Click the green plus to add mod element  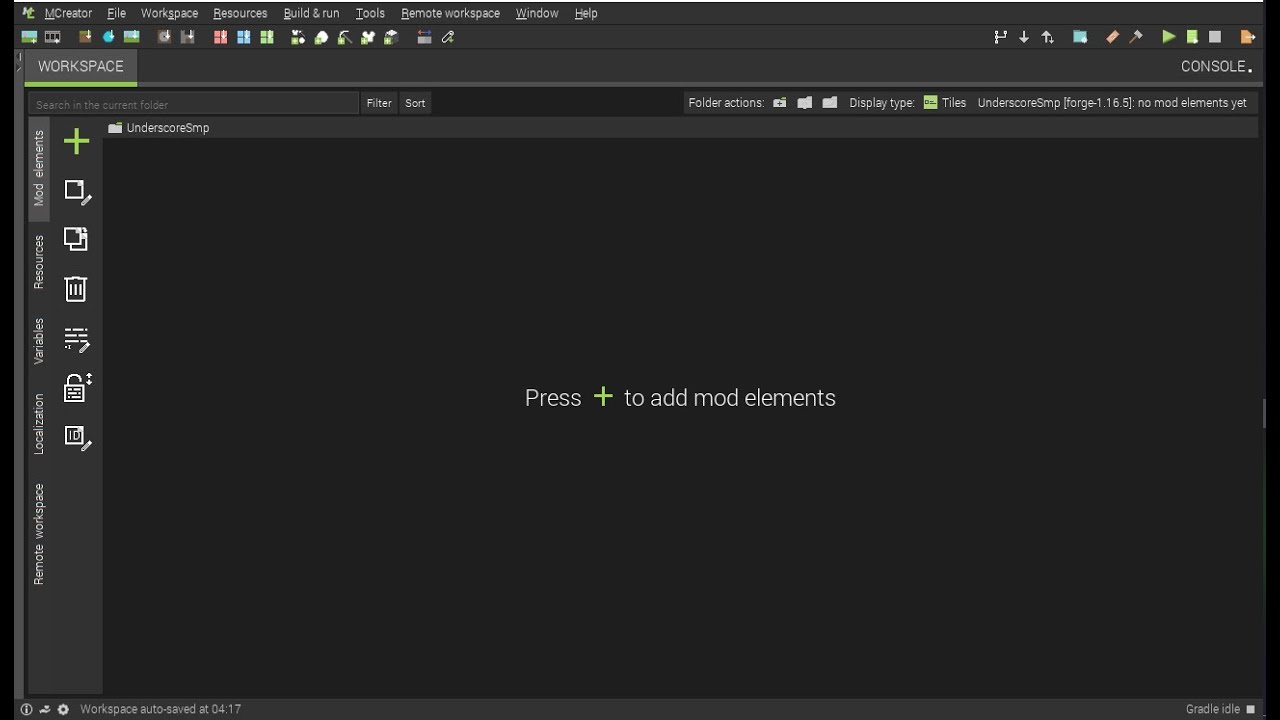[76, 141]
